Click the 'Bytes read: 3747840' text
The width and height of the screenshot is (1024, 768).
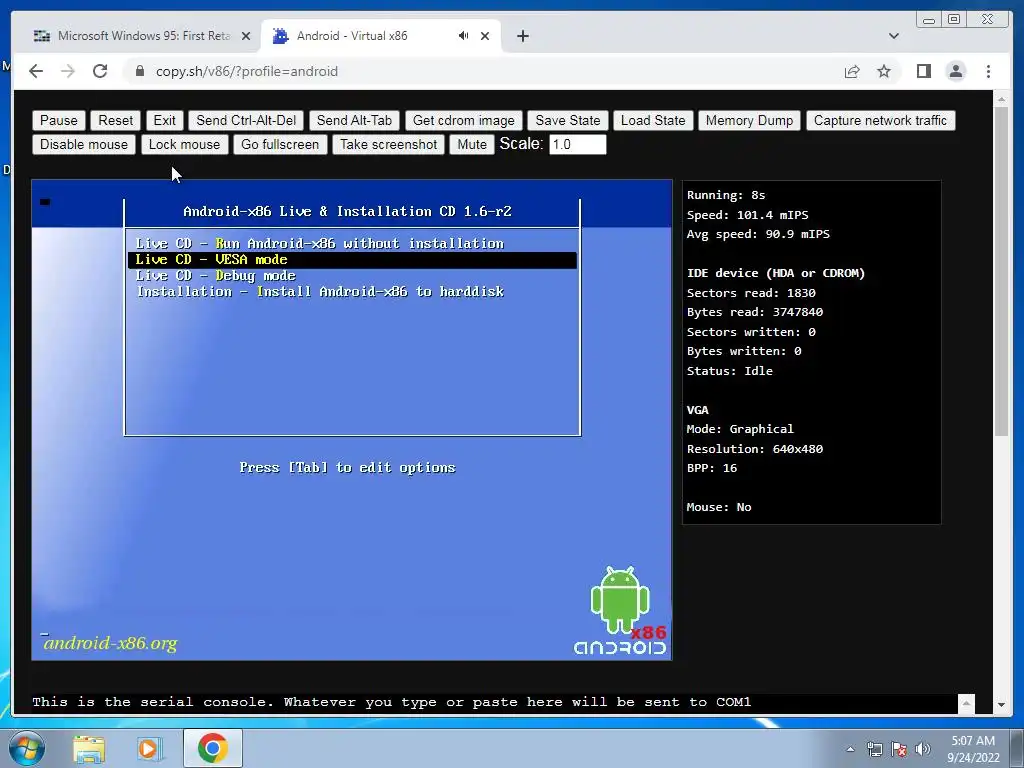pos(754,312)
